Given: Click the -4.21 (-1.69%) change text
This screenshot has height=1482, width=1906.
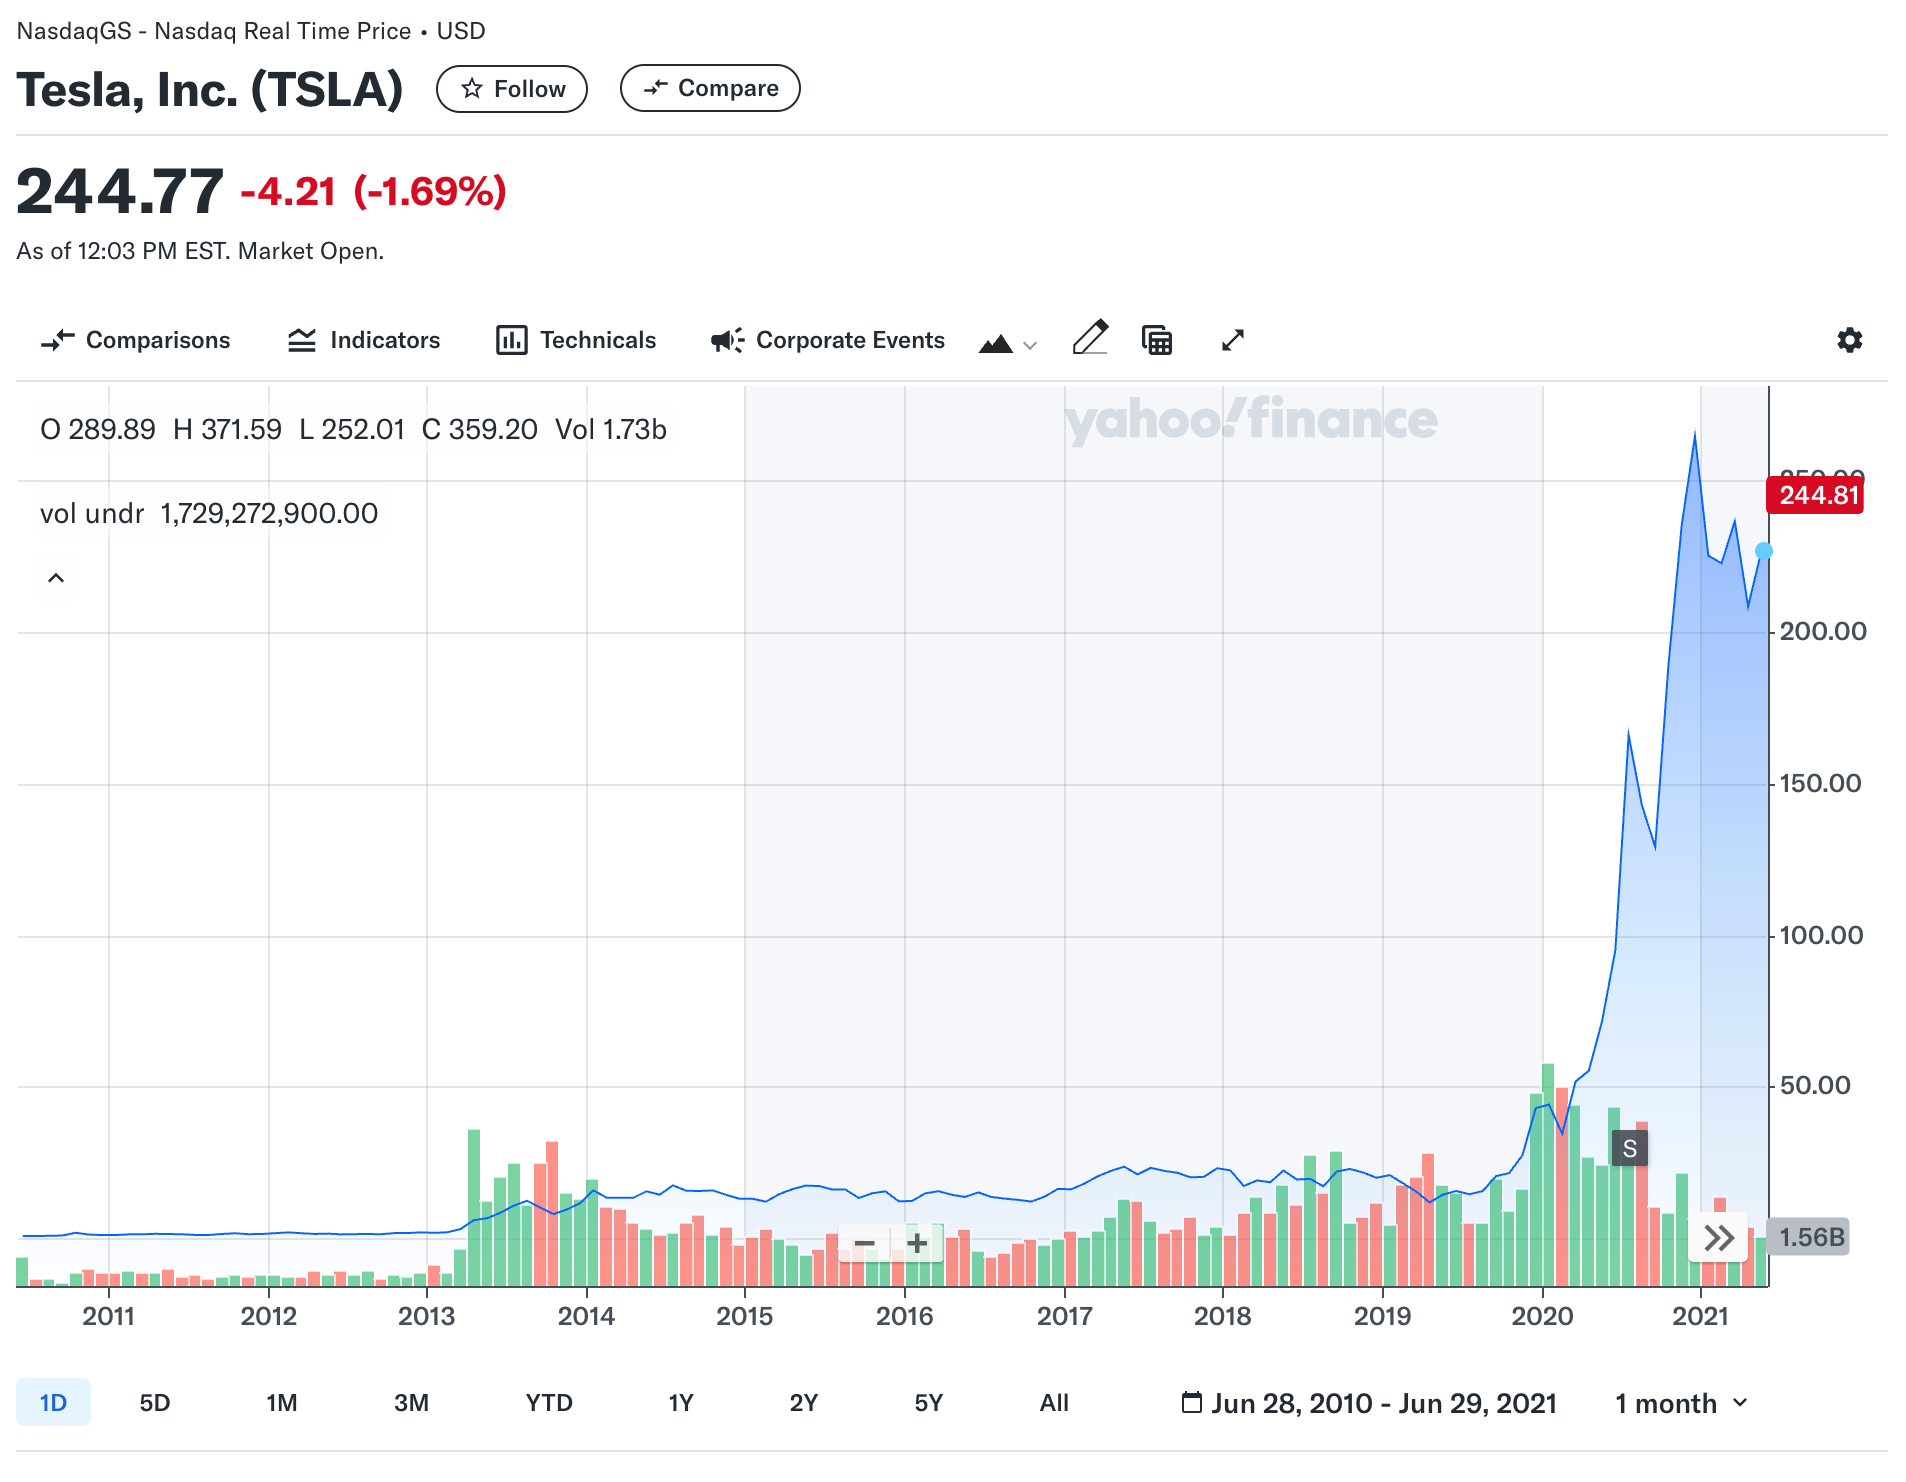Looking at the screenshot, I should click(374, 192).
